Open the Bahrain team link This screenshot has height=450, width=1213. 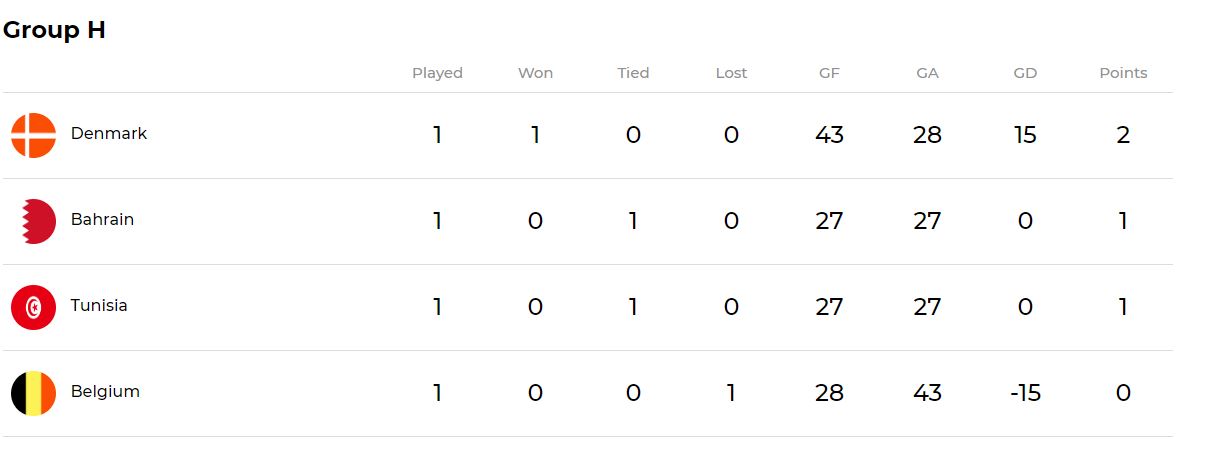pos(102,219)
